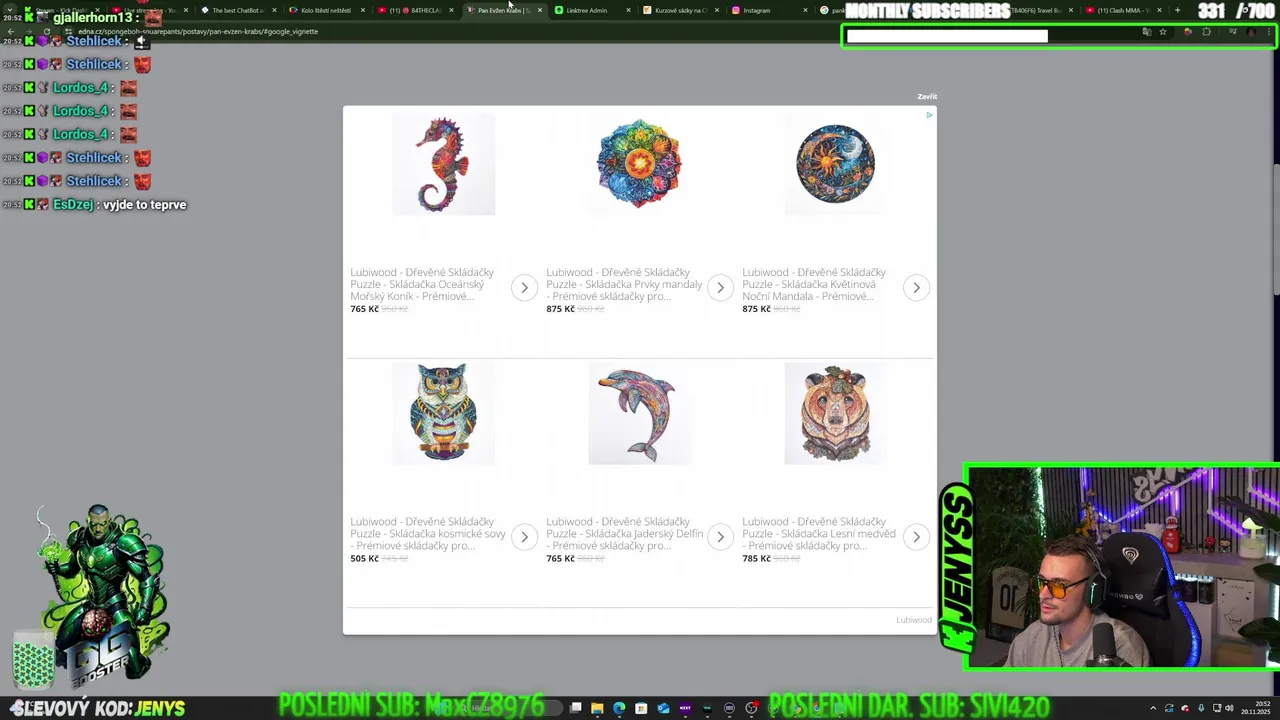Open arrow next to Prvky mandaly puzzle
The image size is (1280, 720).
click(x=720, y=288)
